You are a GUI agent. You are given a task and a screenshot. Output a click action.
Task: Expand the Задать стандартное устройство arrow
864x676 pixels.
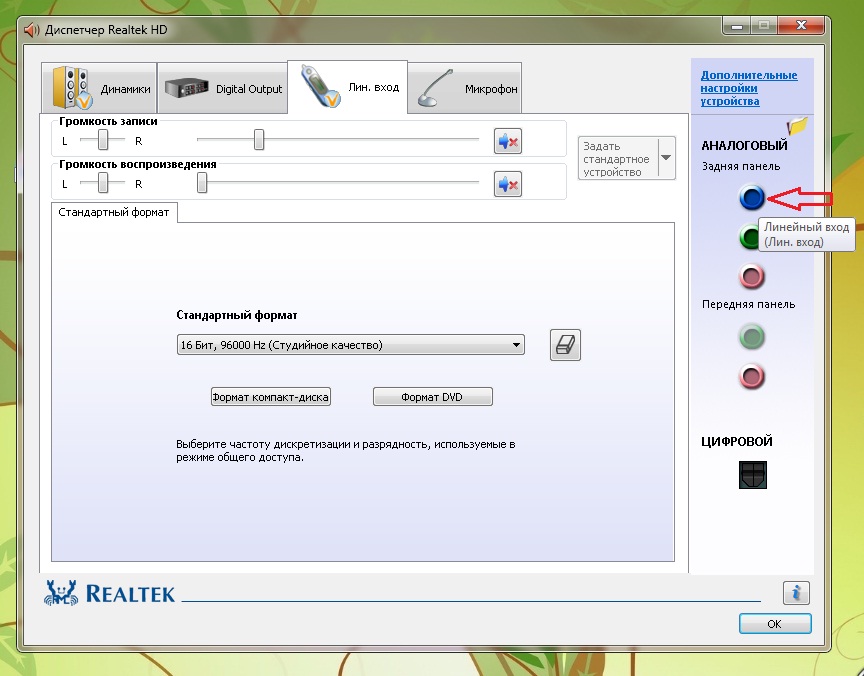click(x=666, y=158)
